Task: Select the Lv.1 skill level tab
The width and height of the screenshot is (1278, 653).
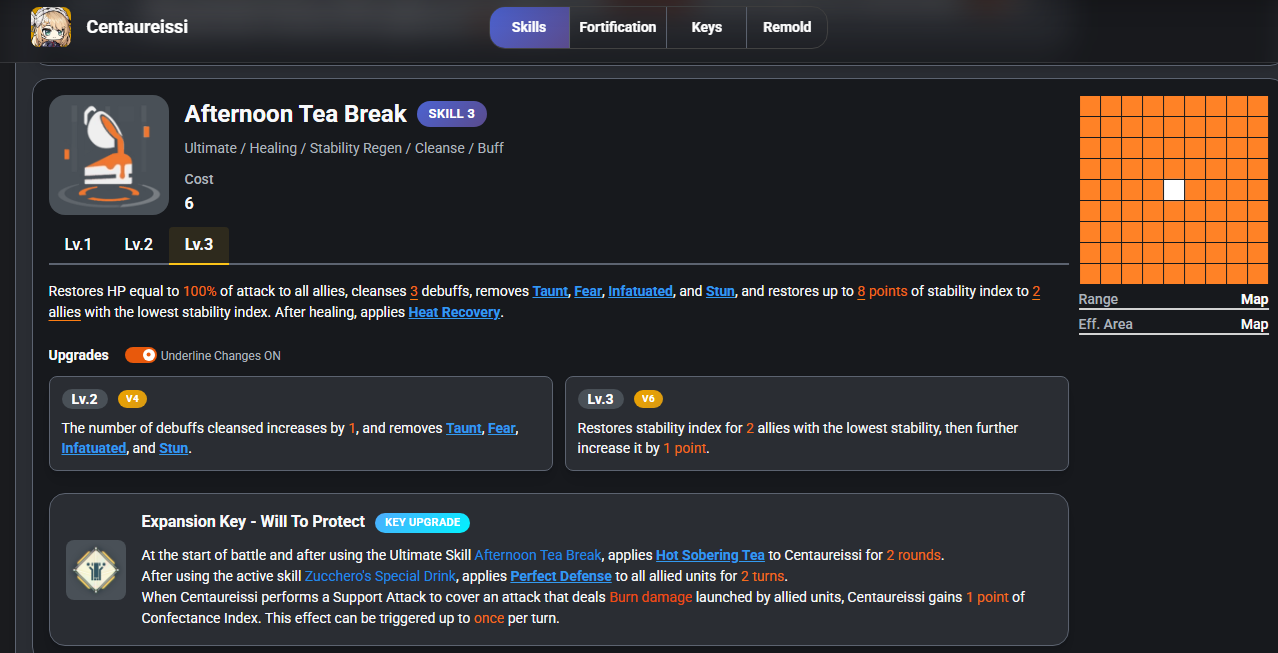Action: pos(78,245)
